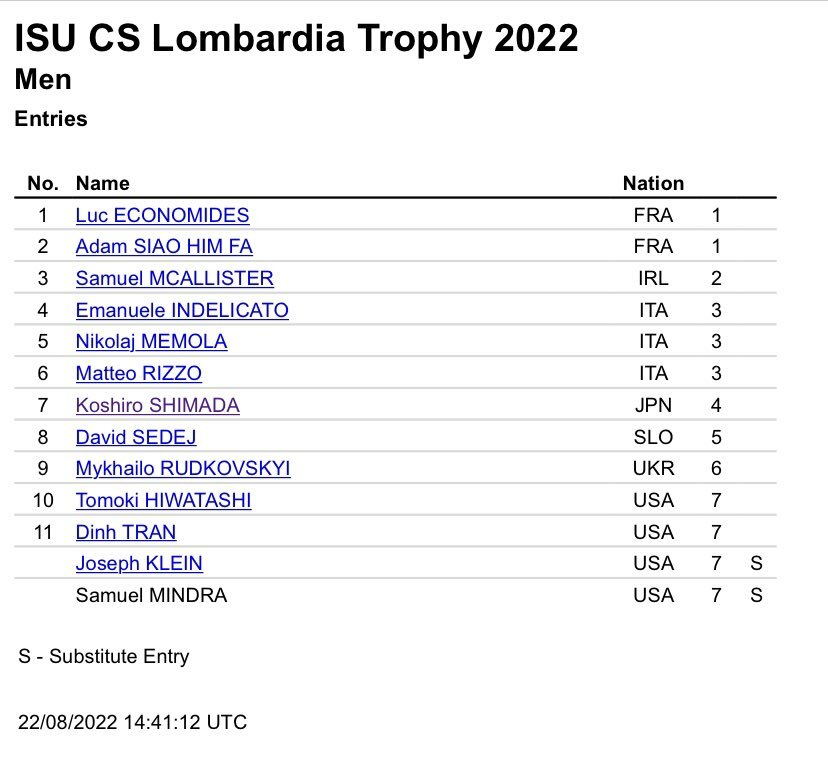Open Emanuele INDELICATO profile link

point(182,311)
